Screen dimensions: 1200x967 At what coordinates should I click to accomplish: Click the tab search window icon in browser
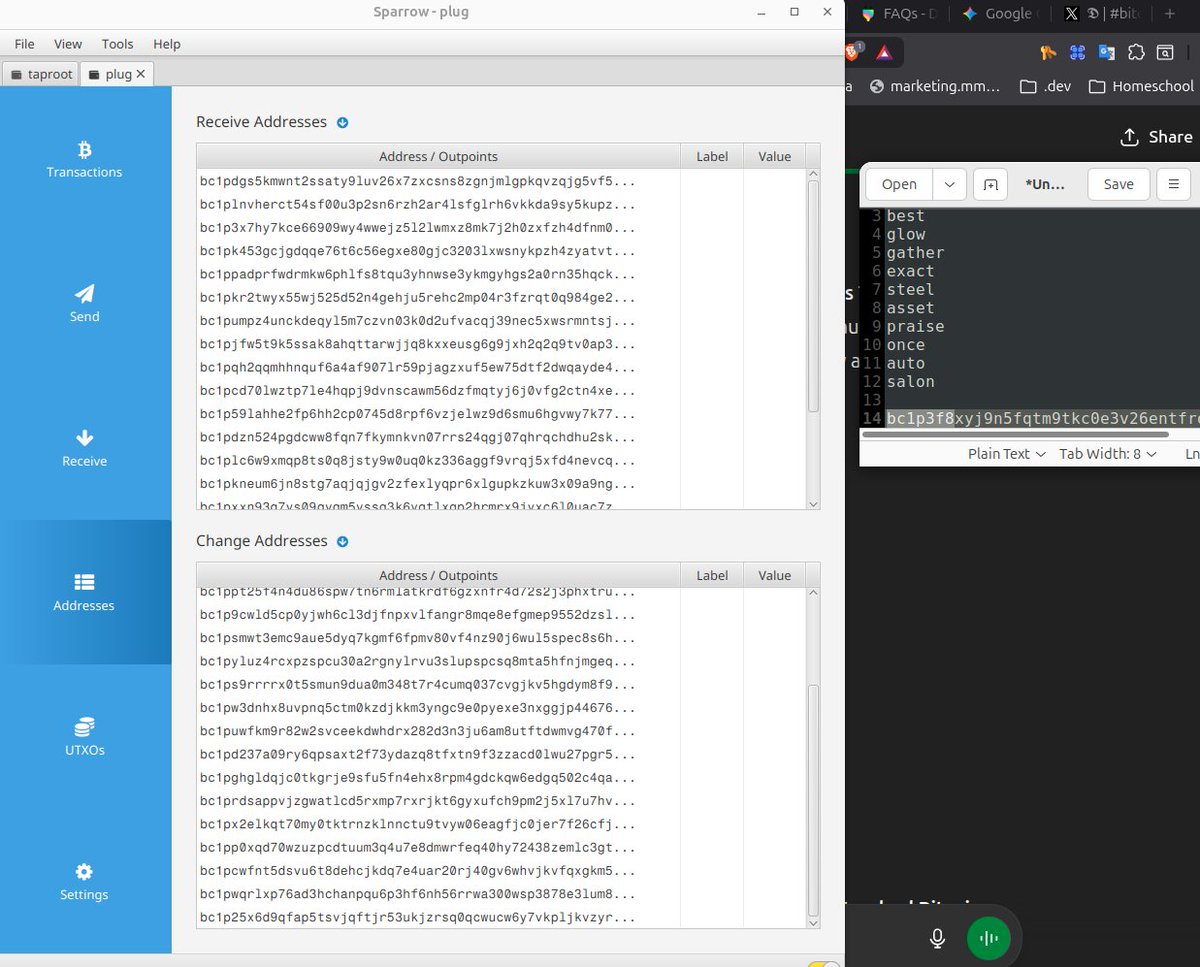point(1165,53)
